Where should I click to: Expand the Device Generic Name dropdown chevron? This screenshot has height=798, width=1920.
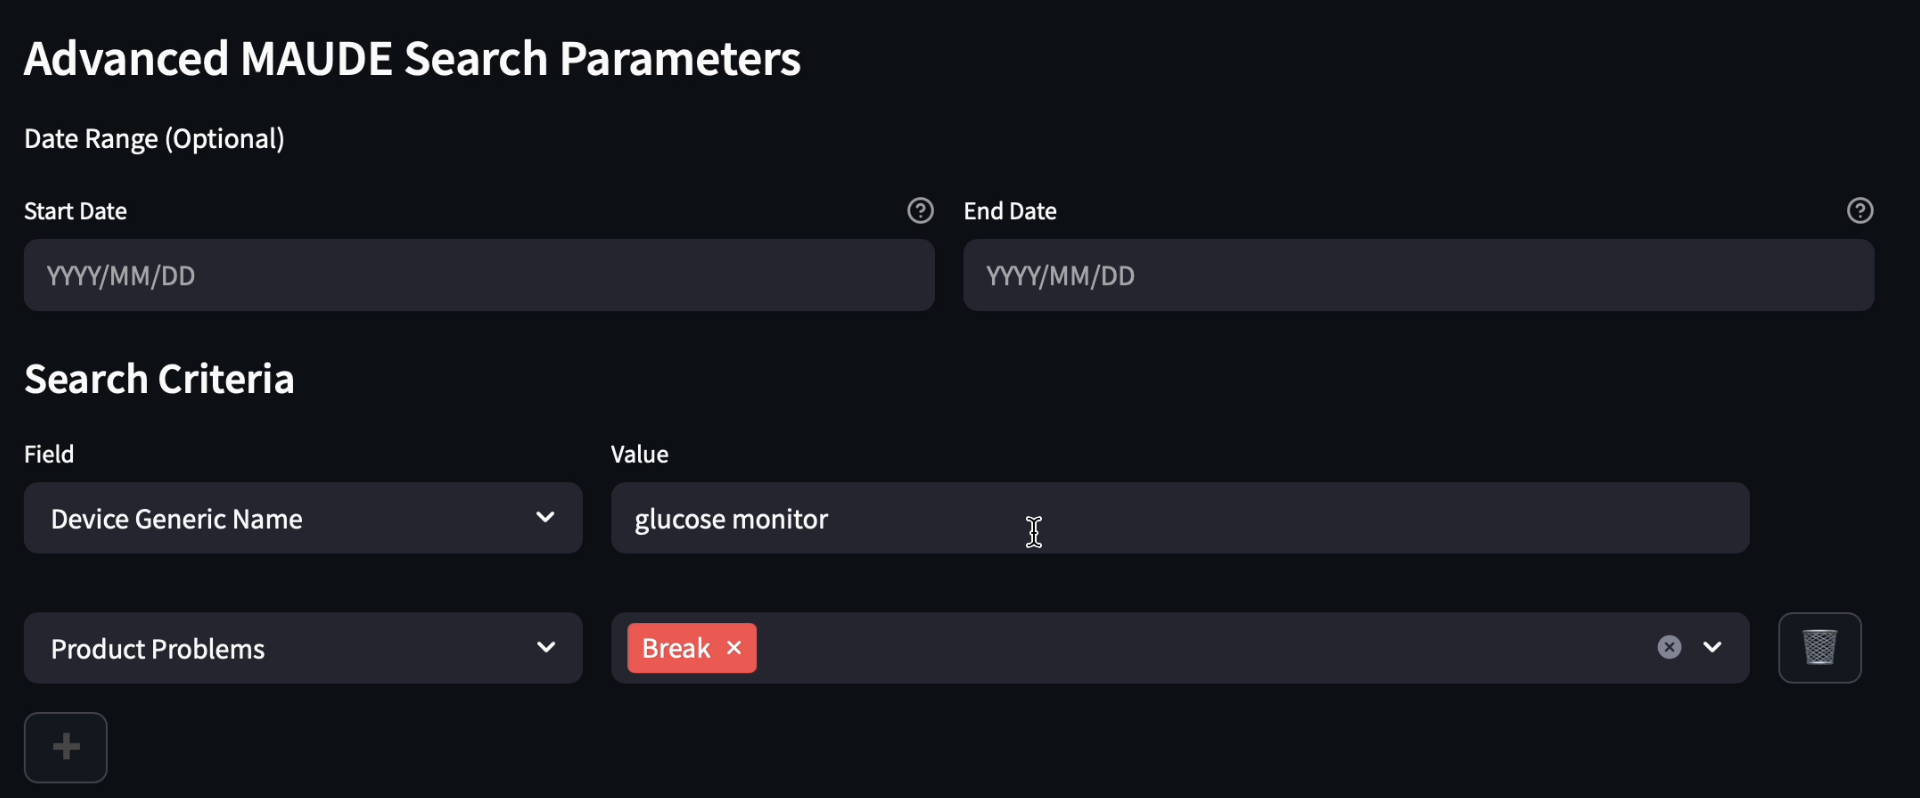(545, 518)
